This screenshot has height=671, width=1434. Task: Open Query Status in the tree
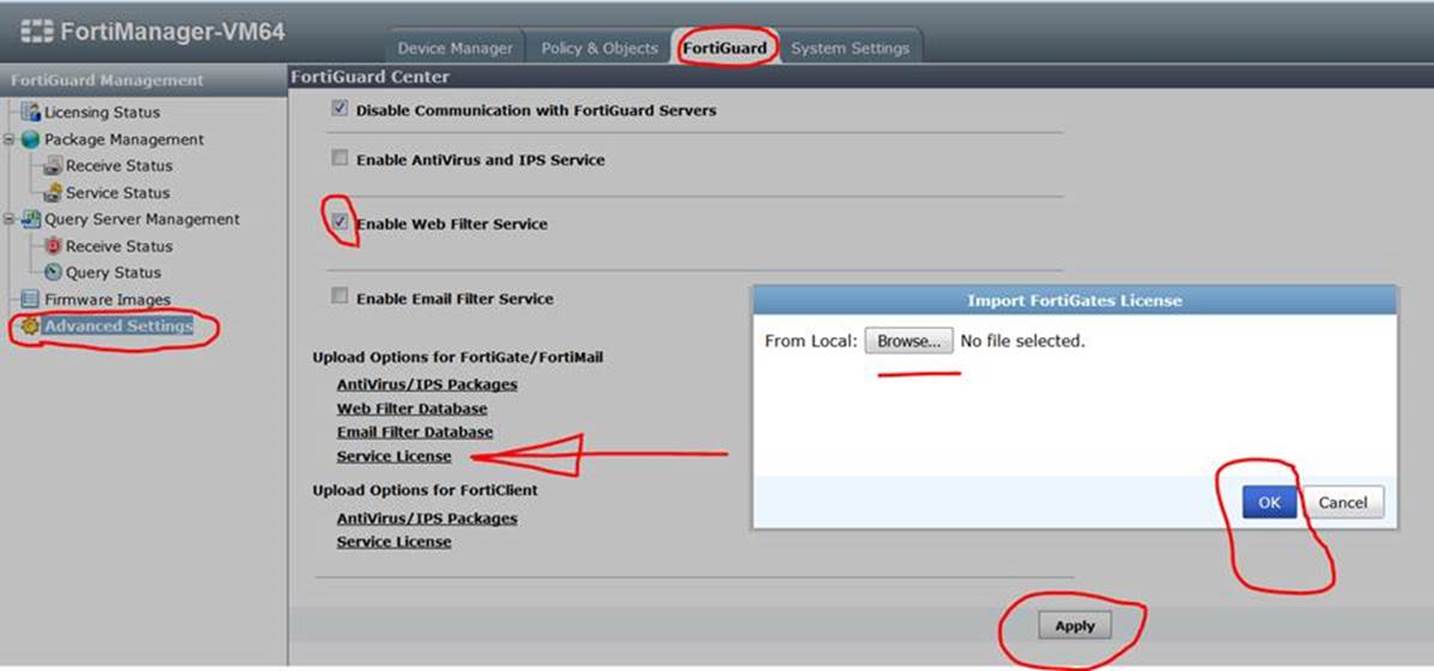click(113, 273)
